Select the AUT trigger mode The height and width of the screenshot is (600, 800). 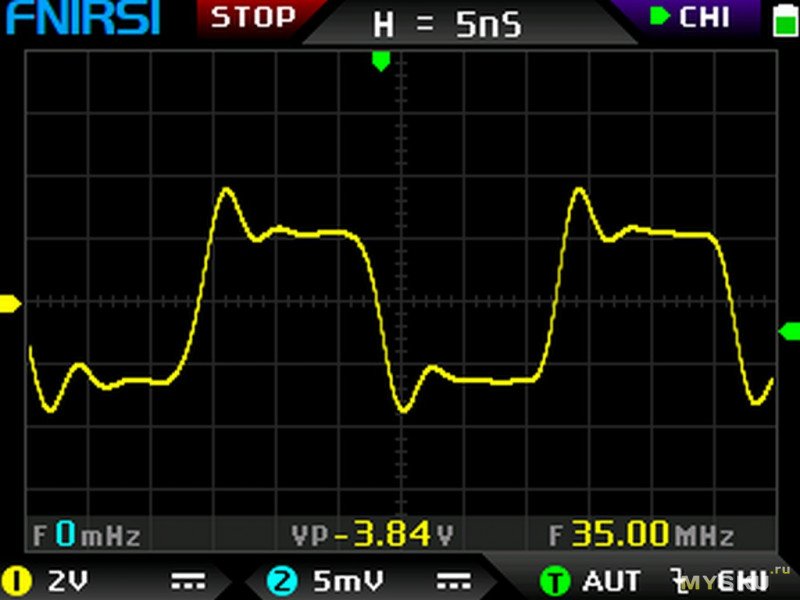click(610, 580)
